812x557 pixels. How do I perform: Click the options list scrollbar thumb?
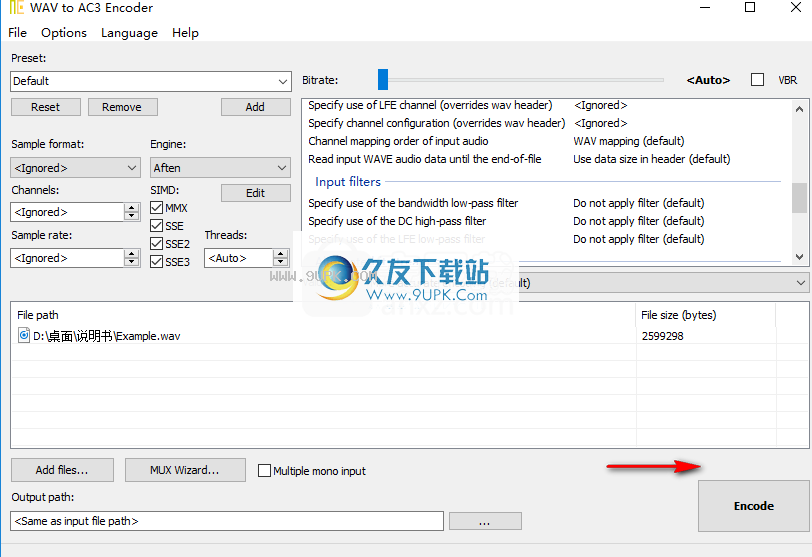[x=799, y=198]
